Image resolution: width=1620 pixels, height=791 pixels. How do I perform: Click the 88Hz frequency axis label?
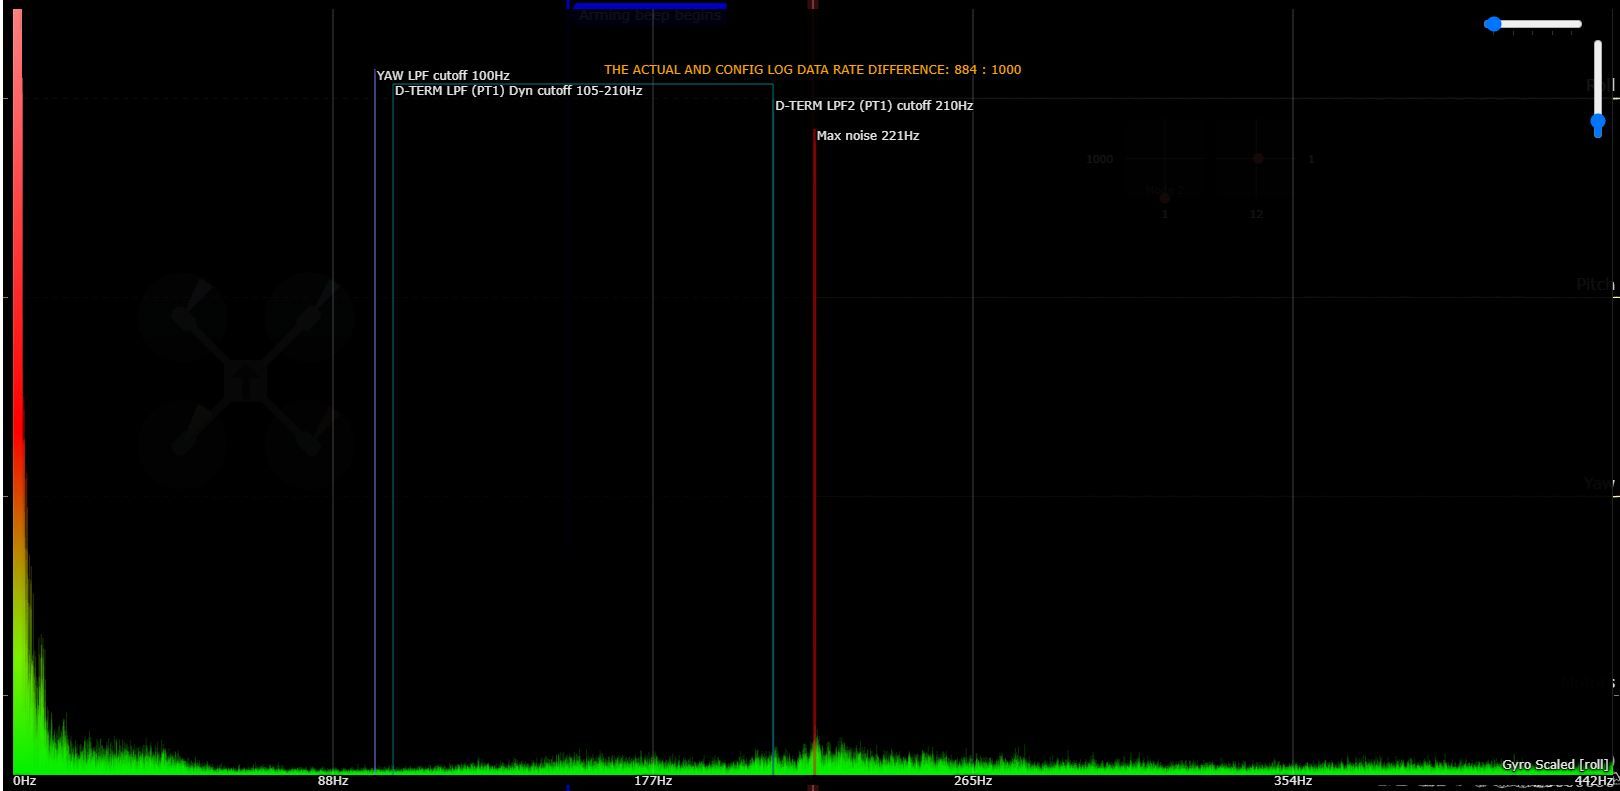(333, 781)
